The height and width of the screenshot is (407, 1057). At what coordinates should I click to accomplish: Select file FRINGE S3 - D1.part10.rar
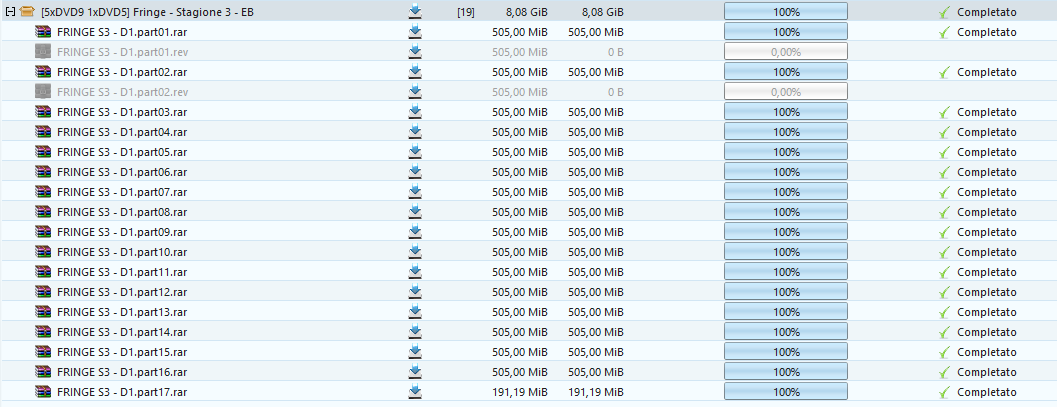click(122, 252)
